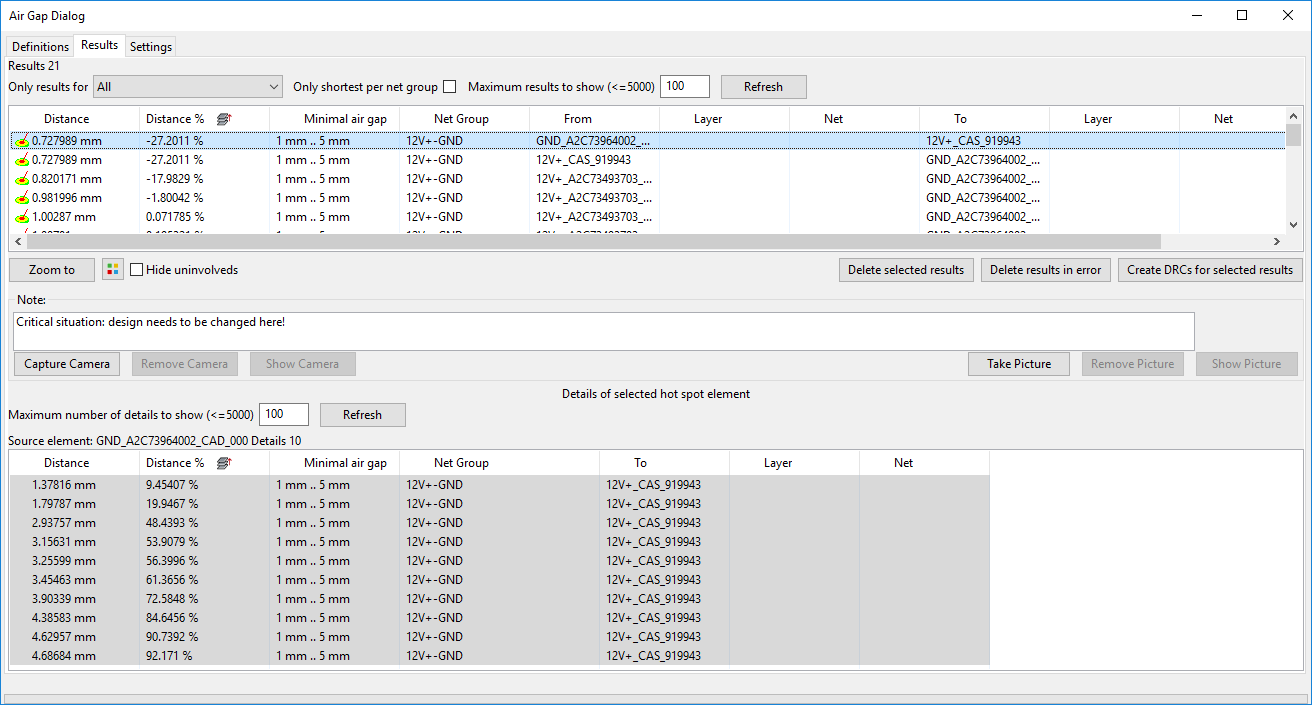Screen dimensions: 1312x705
Task: Click the details value 53.9079 %
Action: pyautogui.click(x=172, y=542)
